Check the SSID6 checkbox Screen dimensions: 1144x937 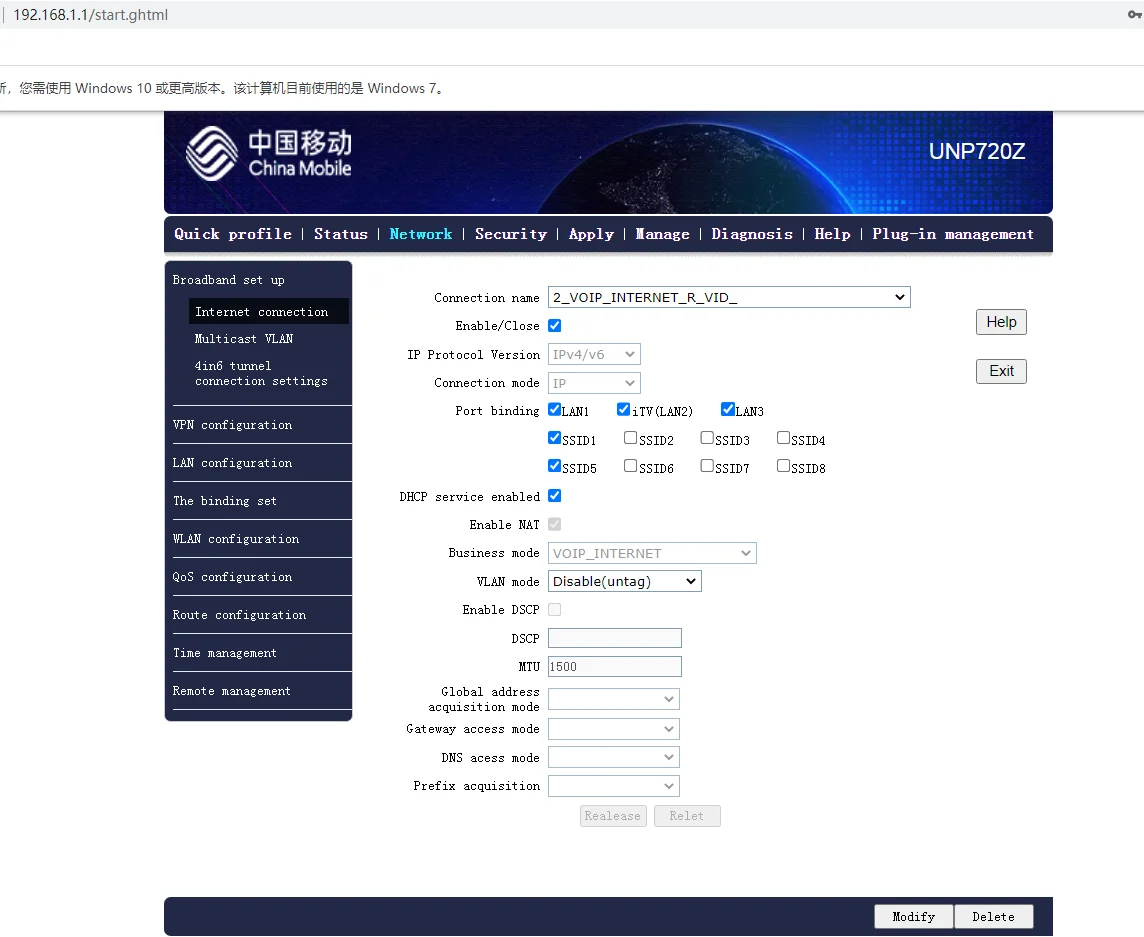[630, 466]
